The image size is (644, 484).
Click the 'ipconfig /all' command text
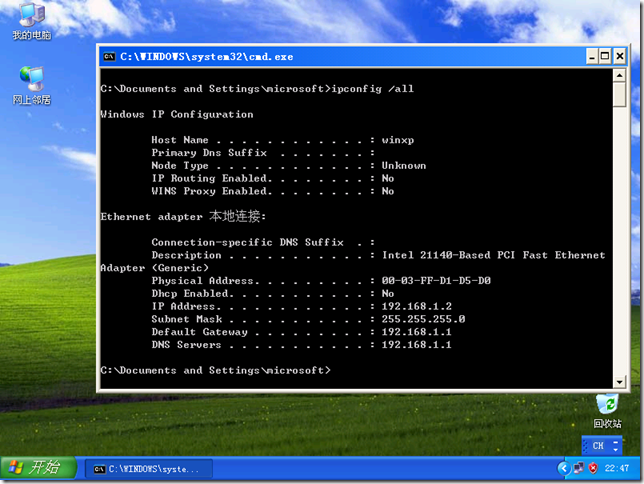[x=373, y=89]
